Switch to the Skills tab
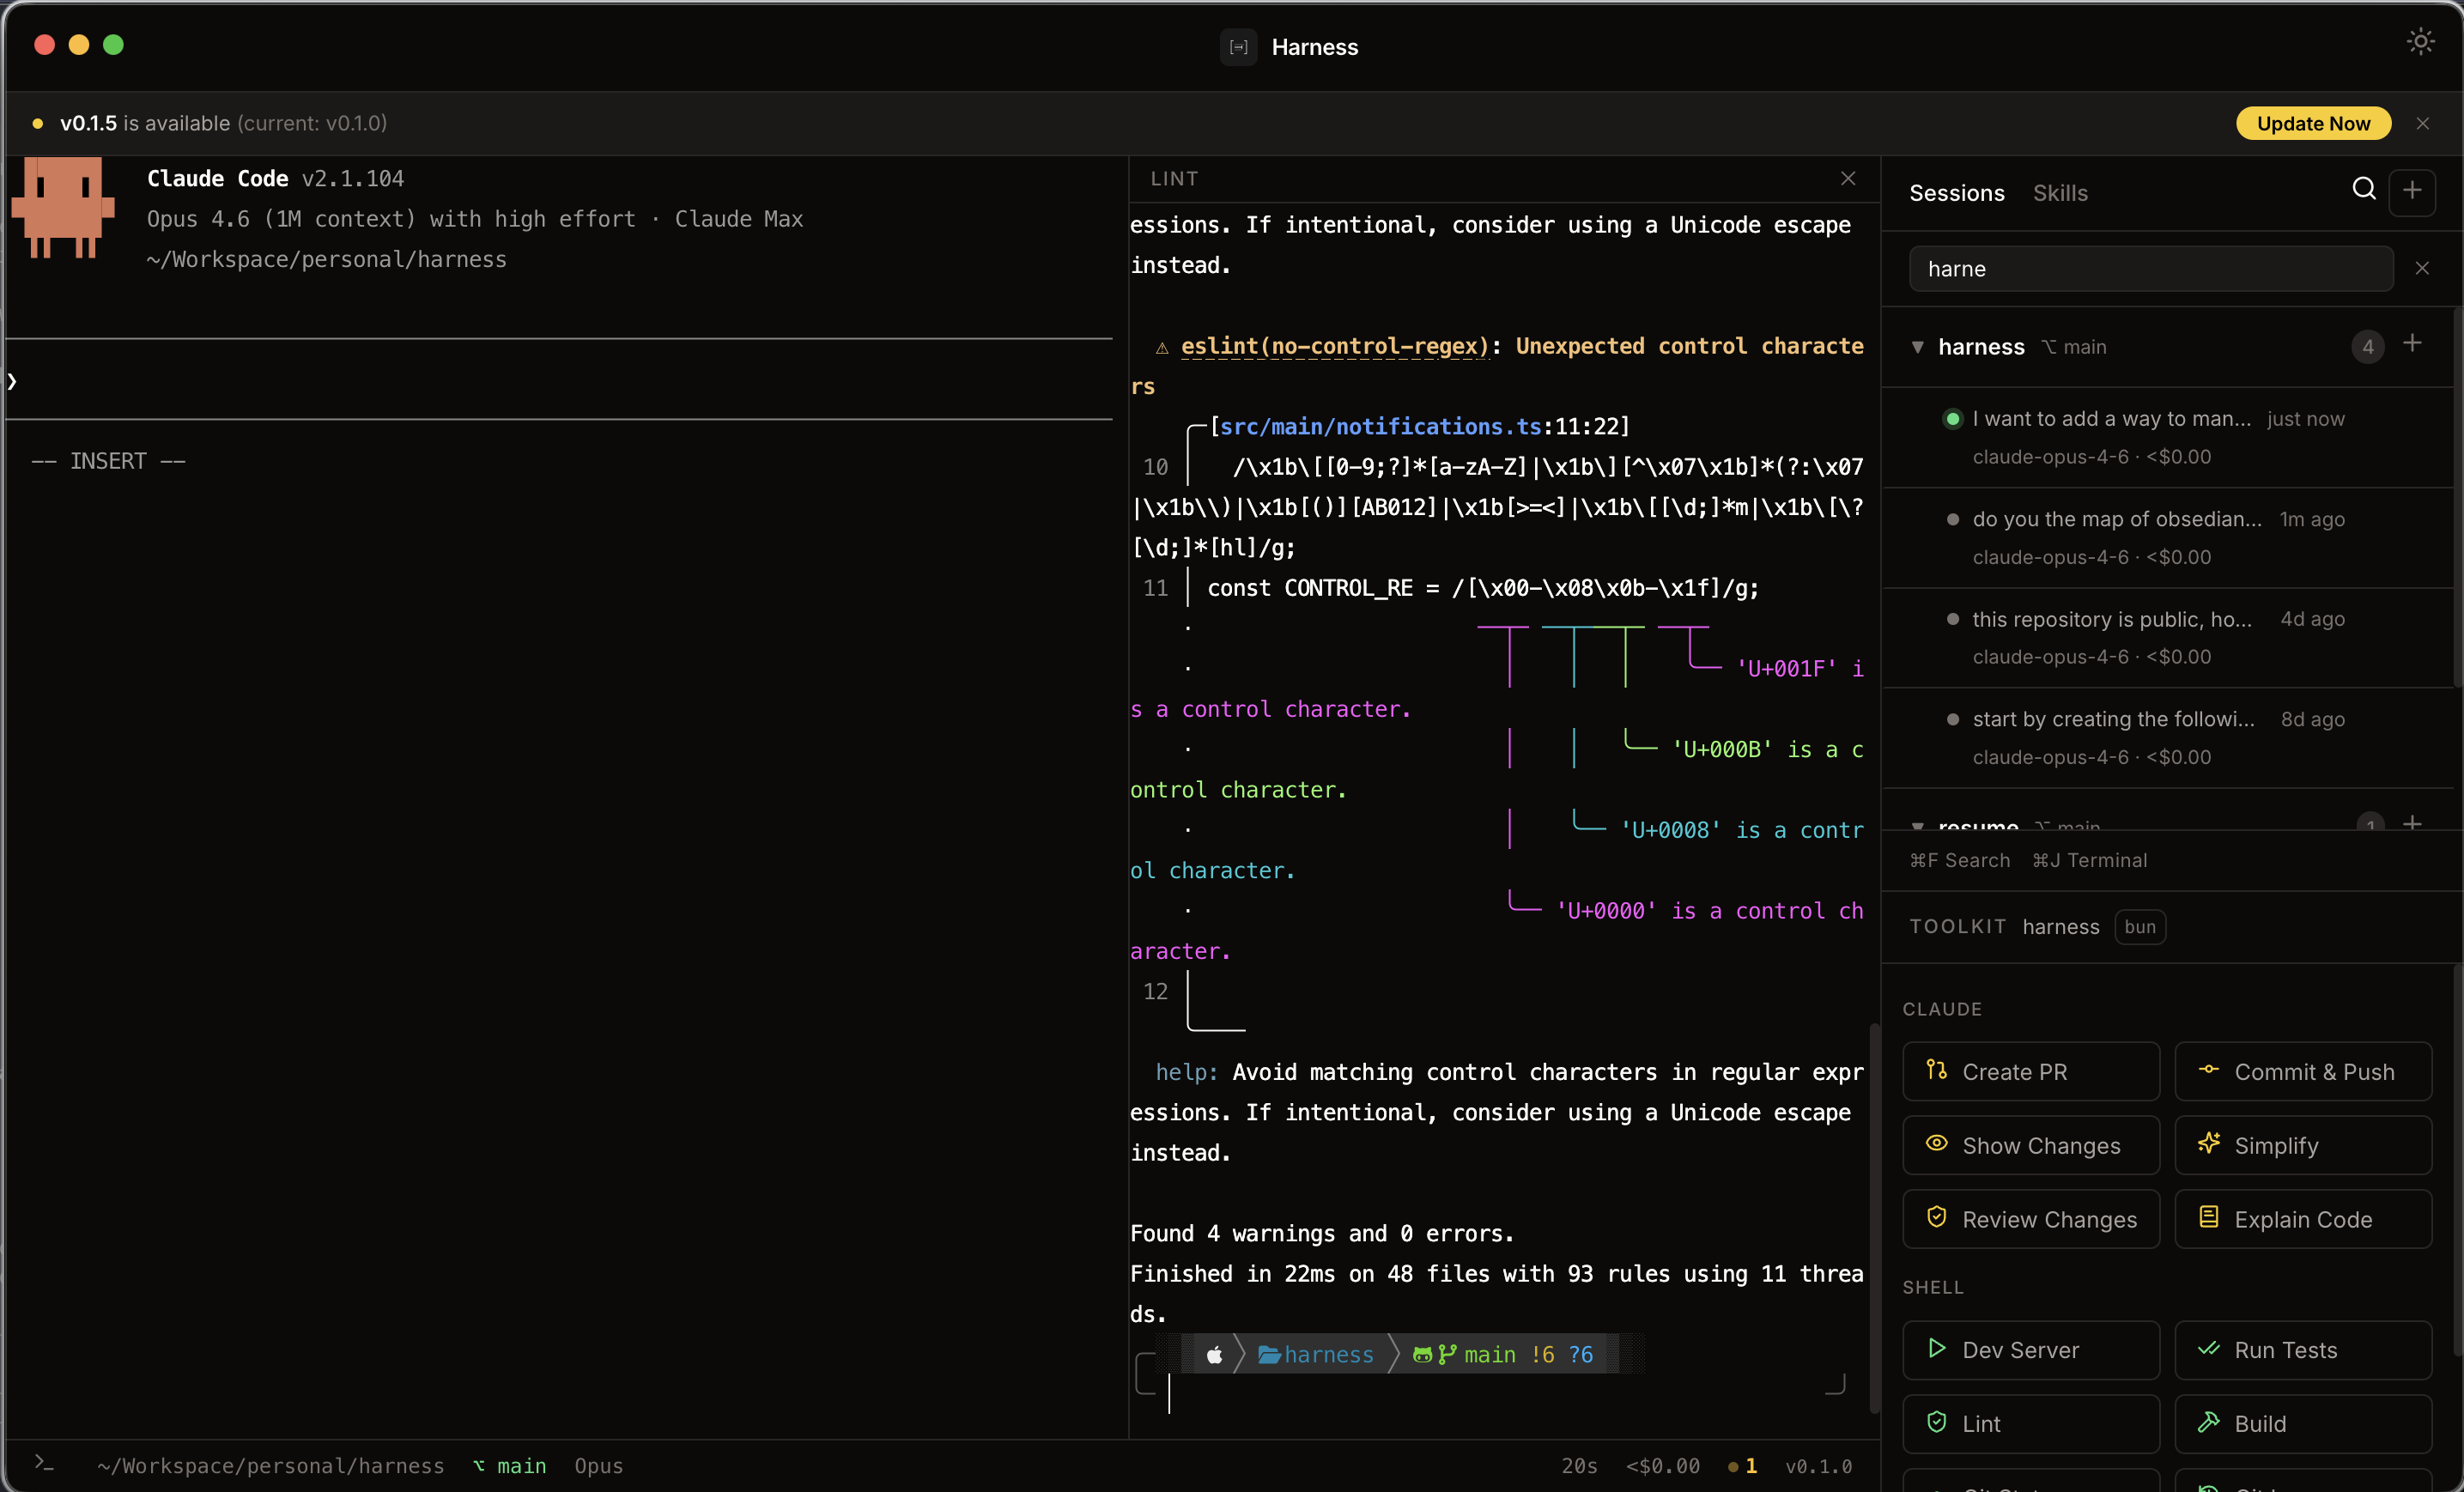This screenshot has width=2464, height=1492. coord(2059,193)
